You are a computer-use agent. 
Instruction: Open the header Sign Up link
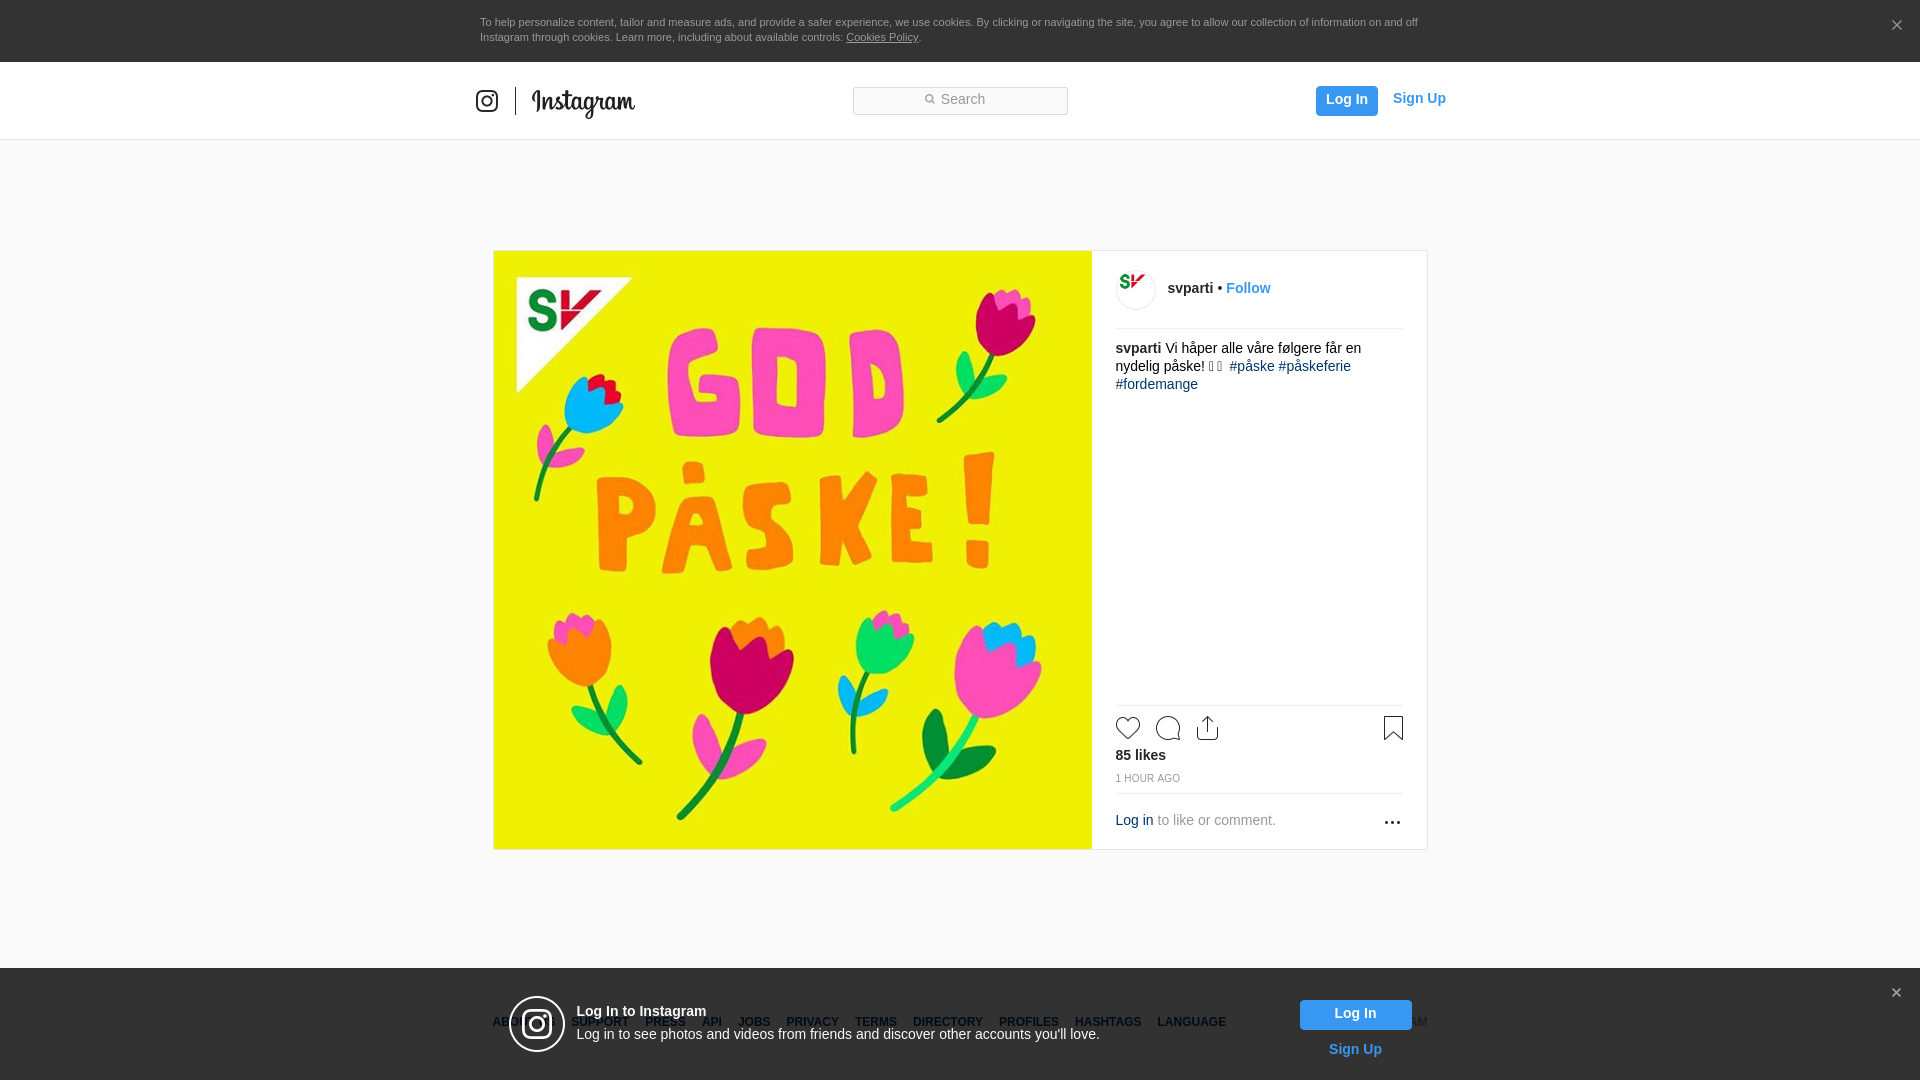pyautogui.click(x=1418, y=98)
